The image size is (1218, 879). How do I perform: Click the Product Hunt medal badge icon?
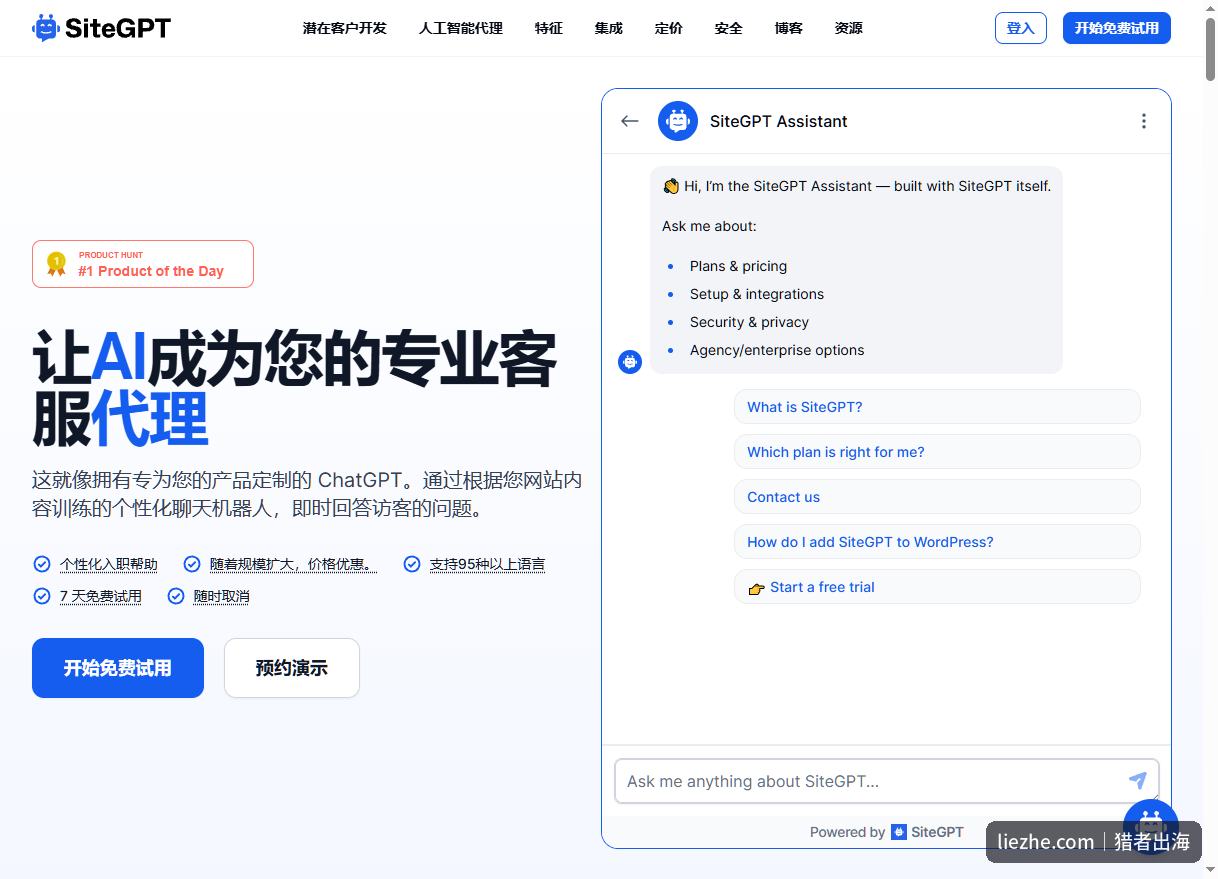(x=57, y=264)
